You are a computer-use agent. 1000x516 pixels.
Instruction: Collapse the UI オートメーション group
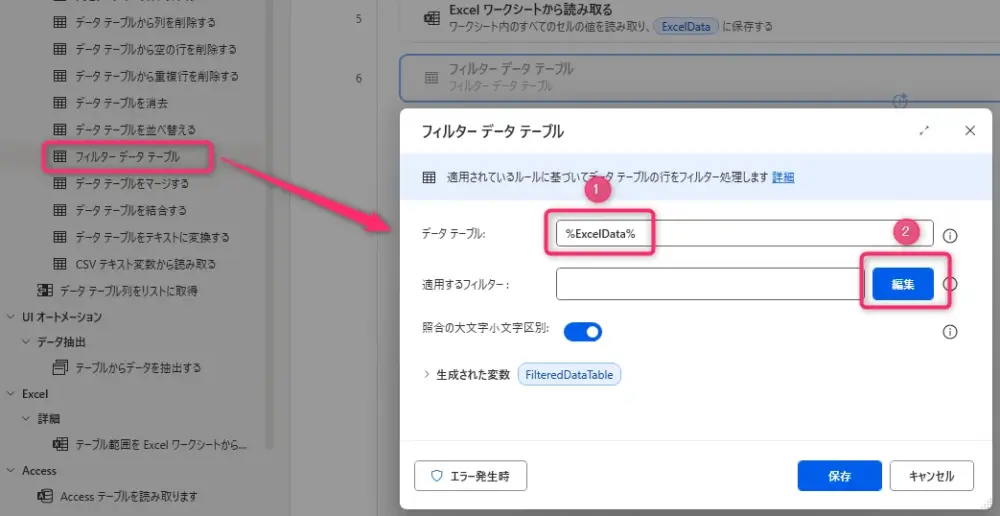click(10, 317)
